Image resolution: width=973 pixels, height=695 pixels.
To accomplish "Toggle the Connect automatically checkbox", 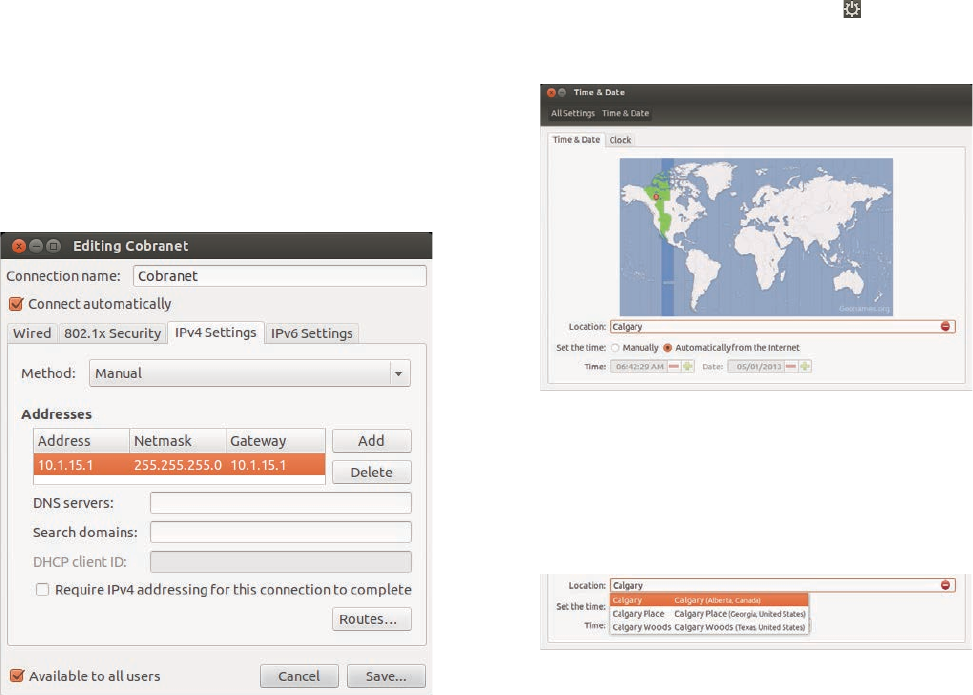I will tap(15, 304).
